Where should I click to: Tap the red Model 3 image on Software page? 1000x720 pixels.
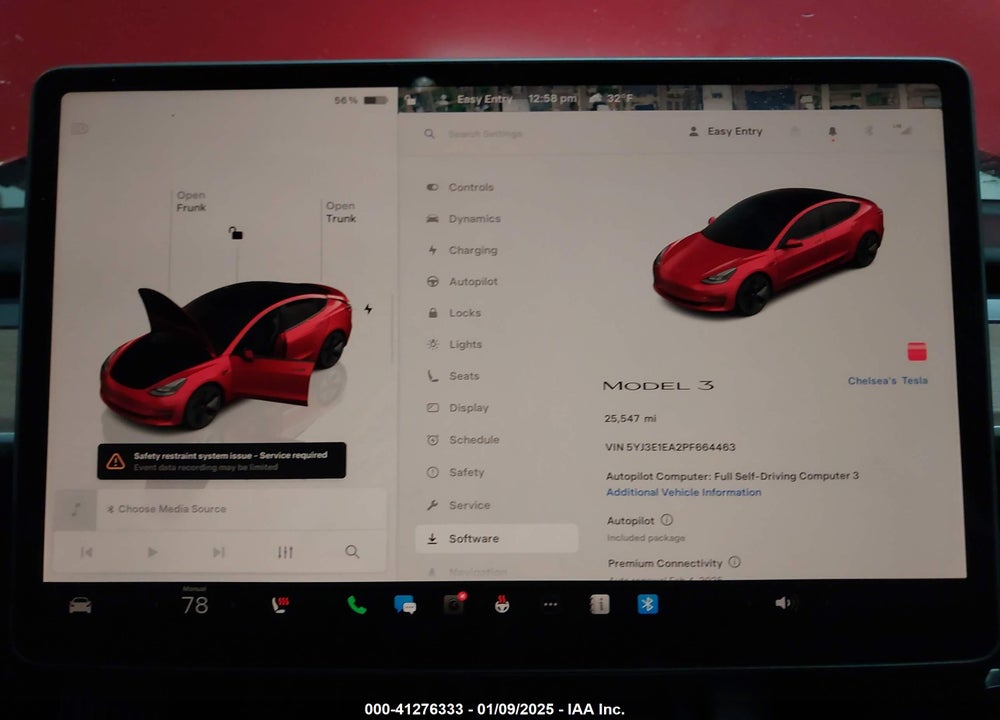point(768,252)
